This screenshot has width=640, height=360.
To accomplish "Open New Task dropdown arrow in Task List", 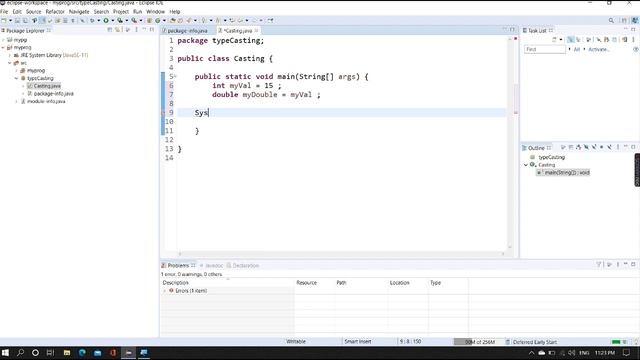I will point(561,40).
